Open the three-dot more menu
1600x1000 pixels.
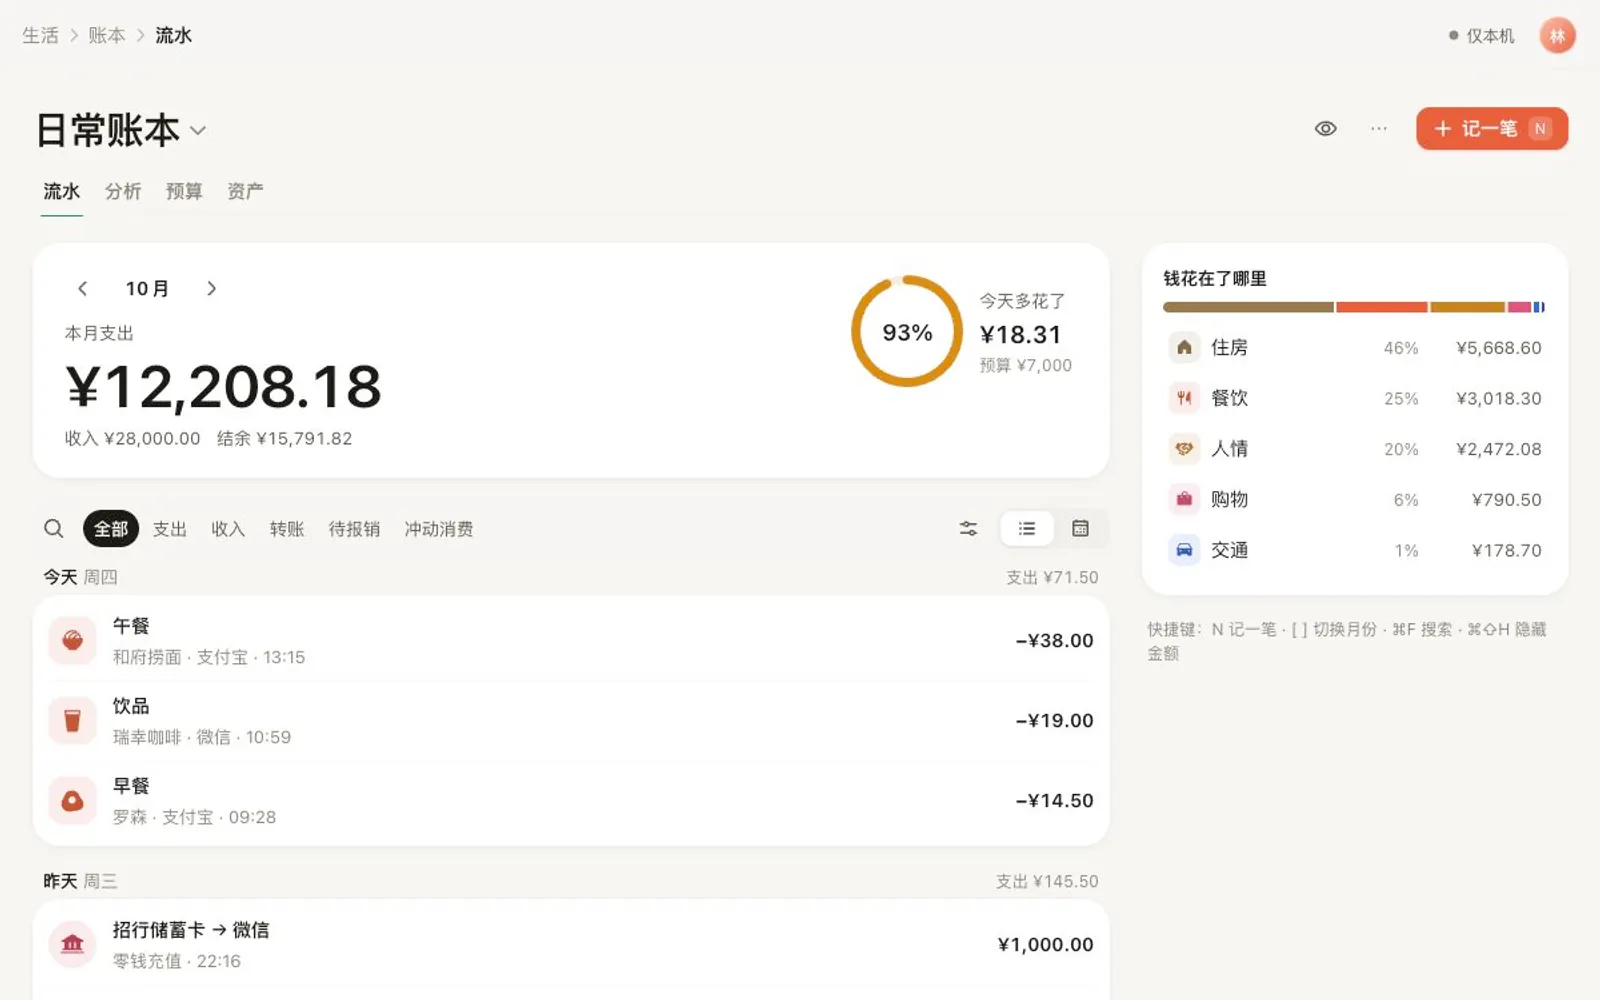(x=1379, y=128)
